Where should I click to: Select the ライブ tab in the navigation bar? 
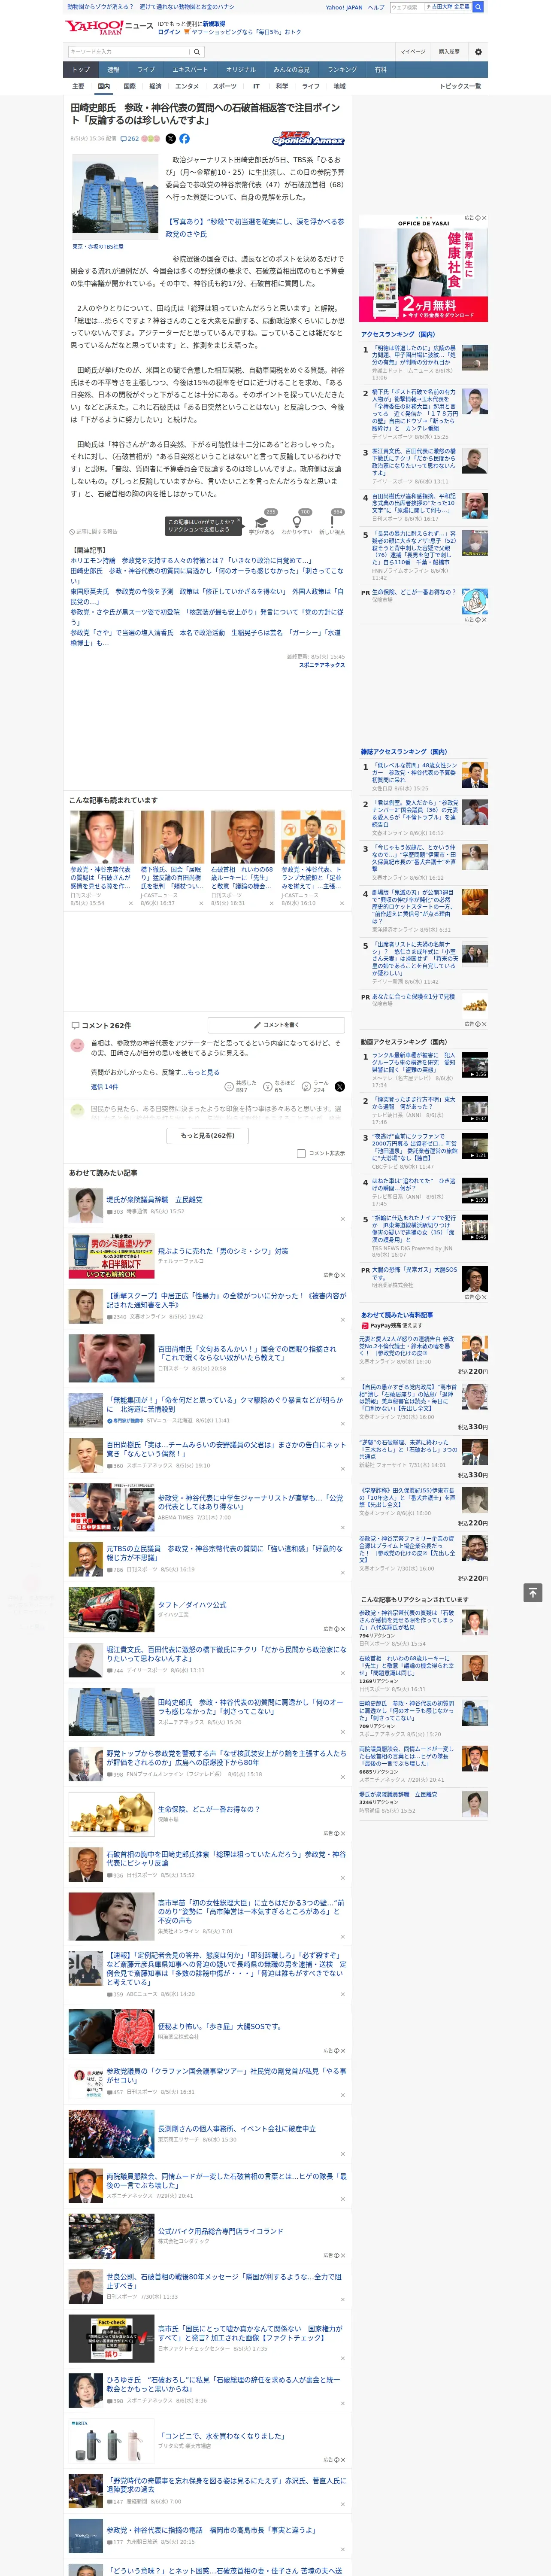point(146,69)
